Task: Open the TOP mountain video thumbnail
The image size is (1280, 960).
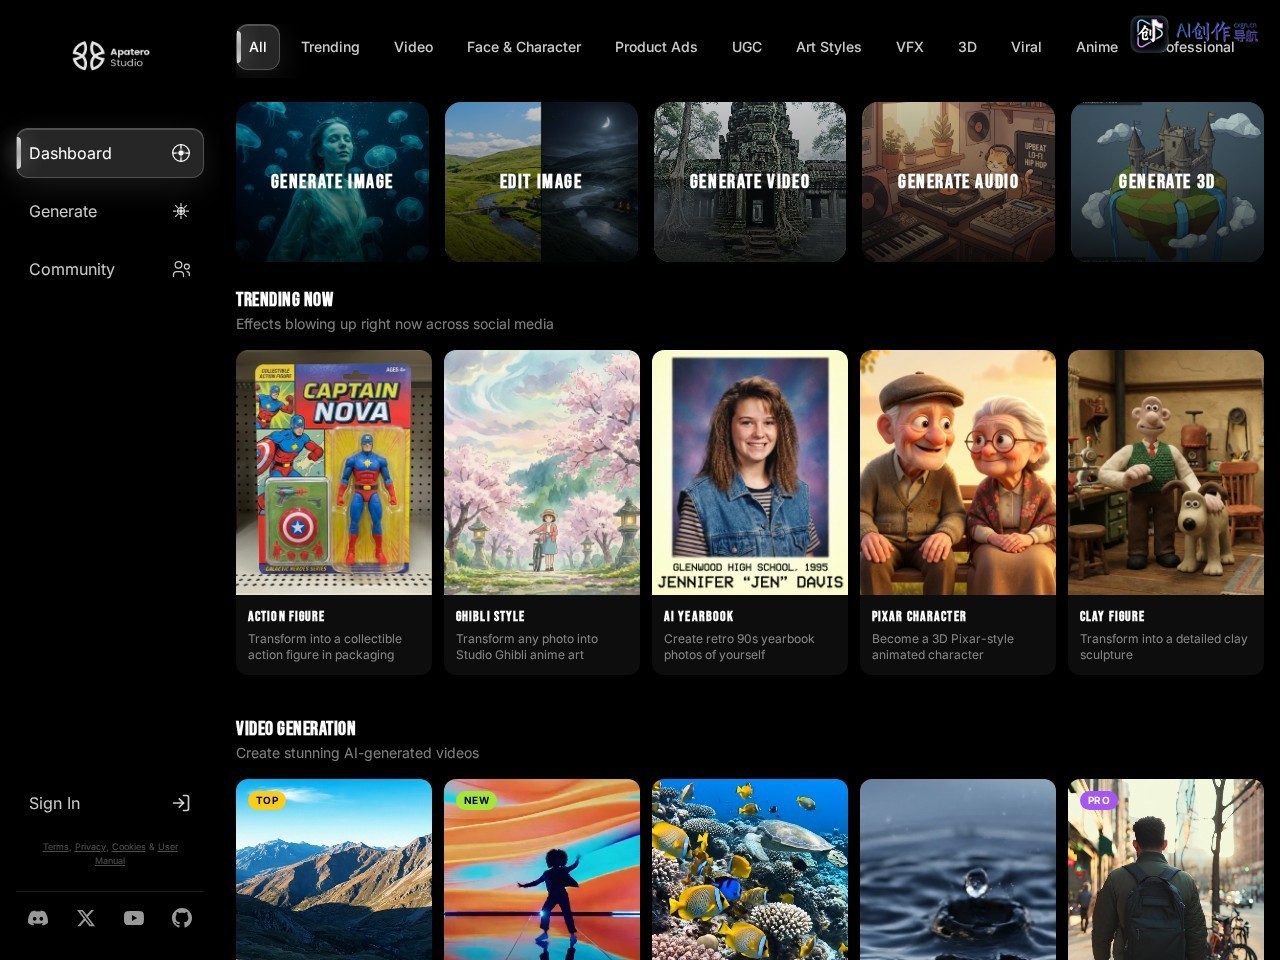Action: (x=334, y=870)
